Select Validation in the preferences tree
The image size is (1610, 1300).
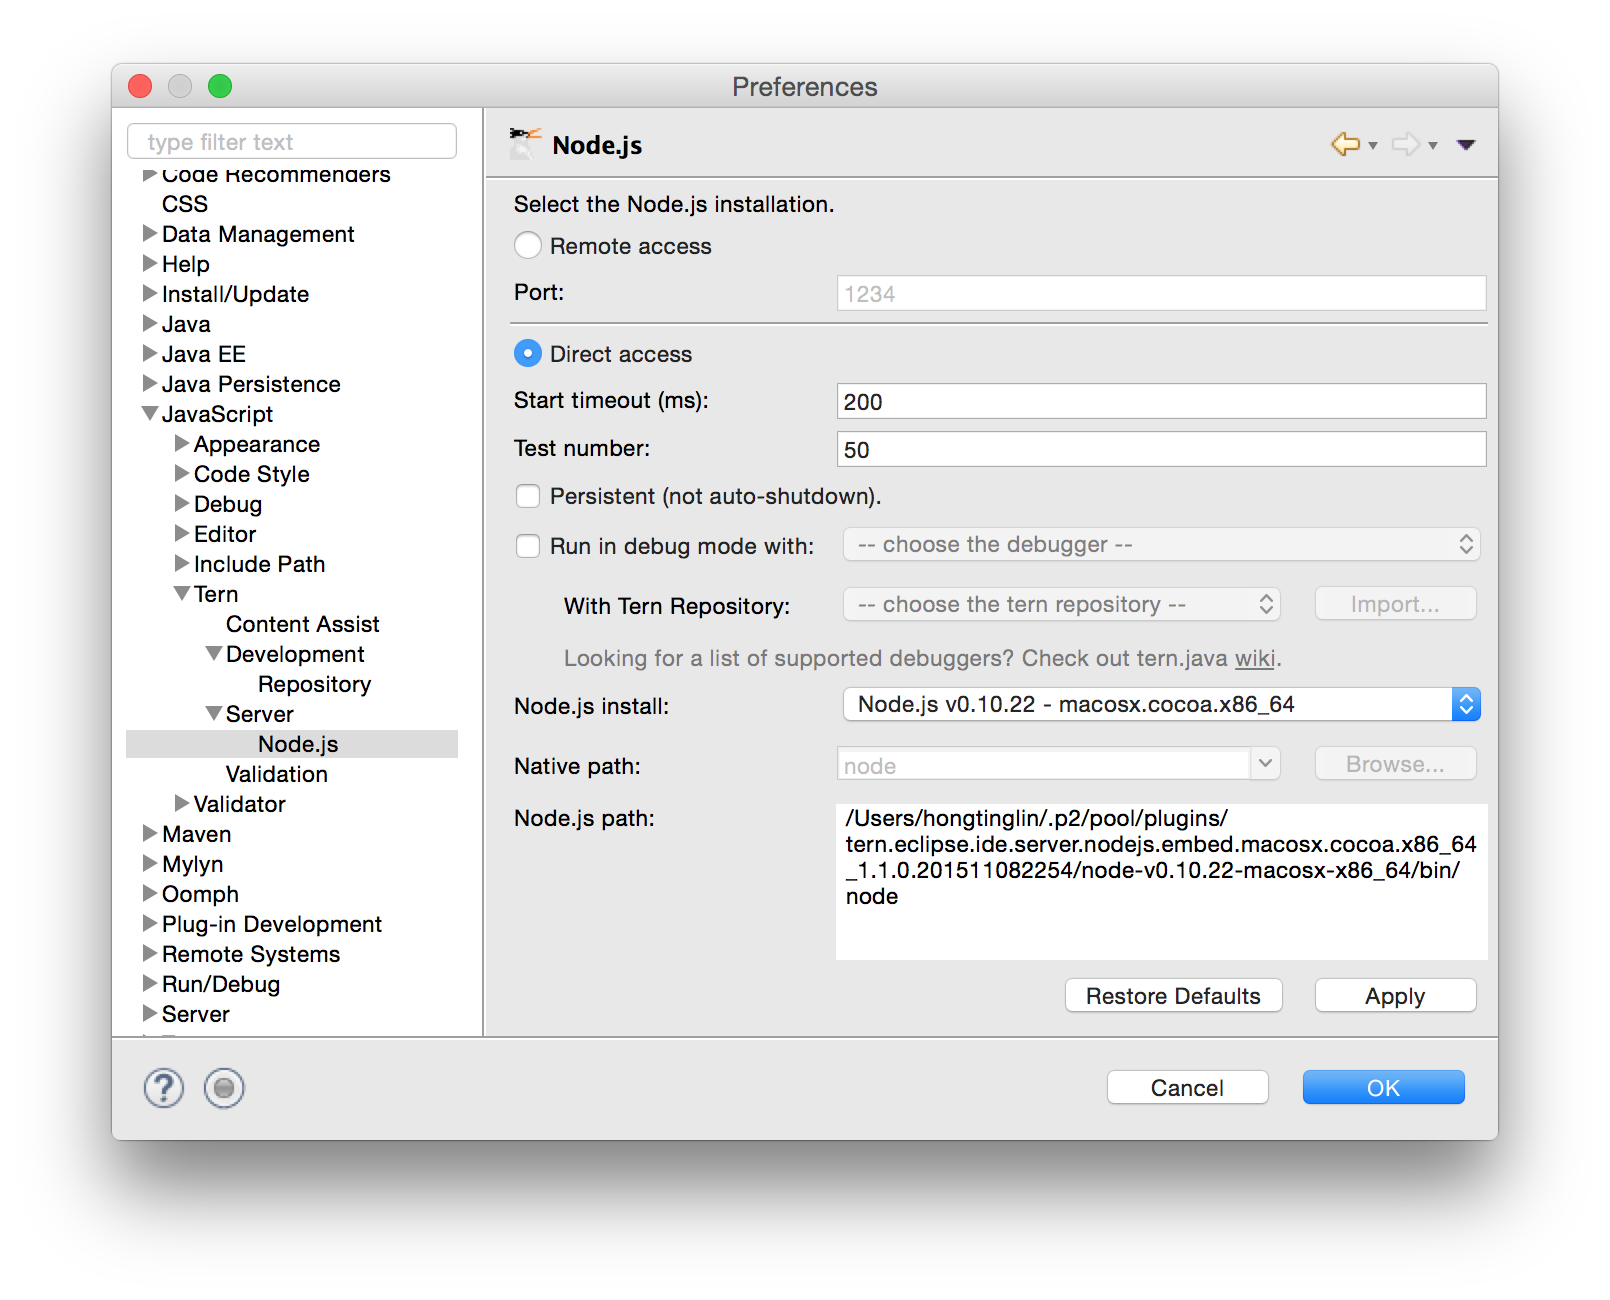click(x=276, y=774)
